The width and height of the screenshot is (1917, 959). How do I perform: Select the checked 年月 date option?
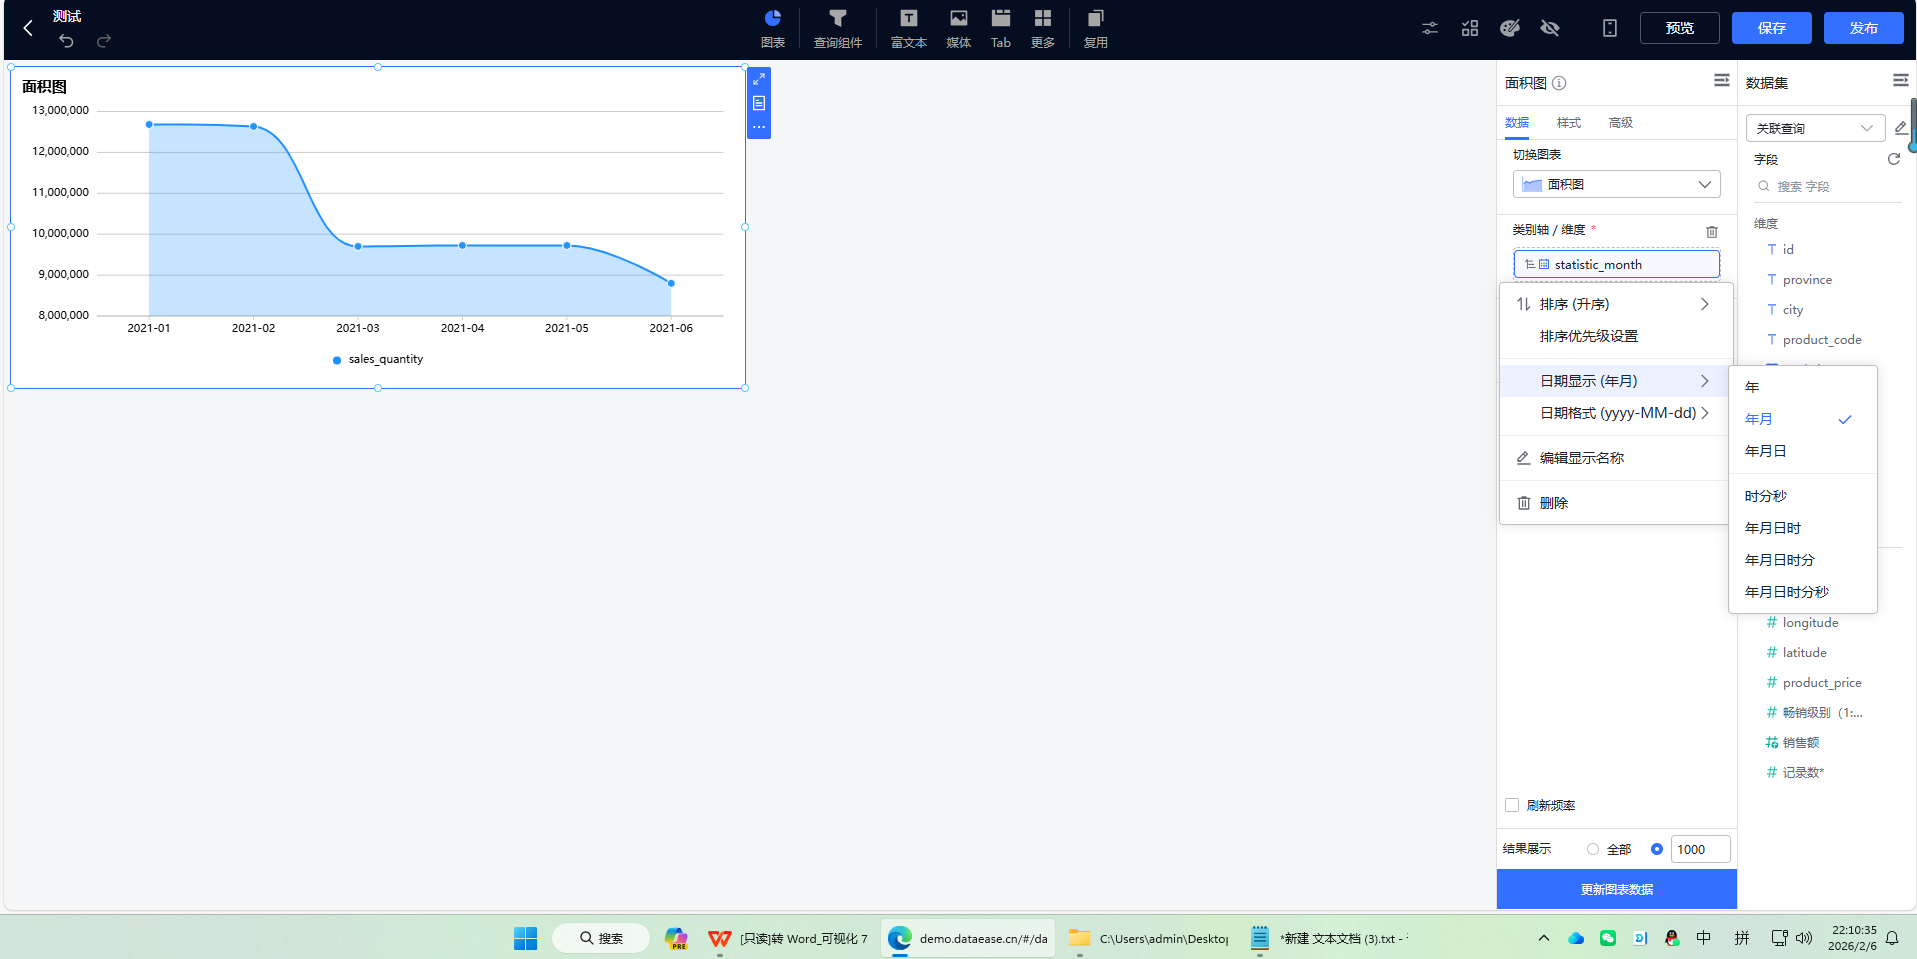click(1803, 419)
